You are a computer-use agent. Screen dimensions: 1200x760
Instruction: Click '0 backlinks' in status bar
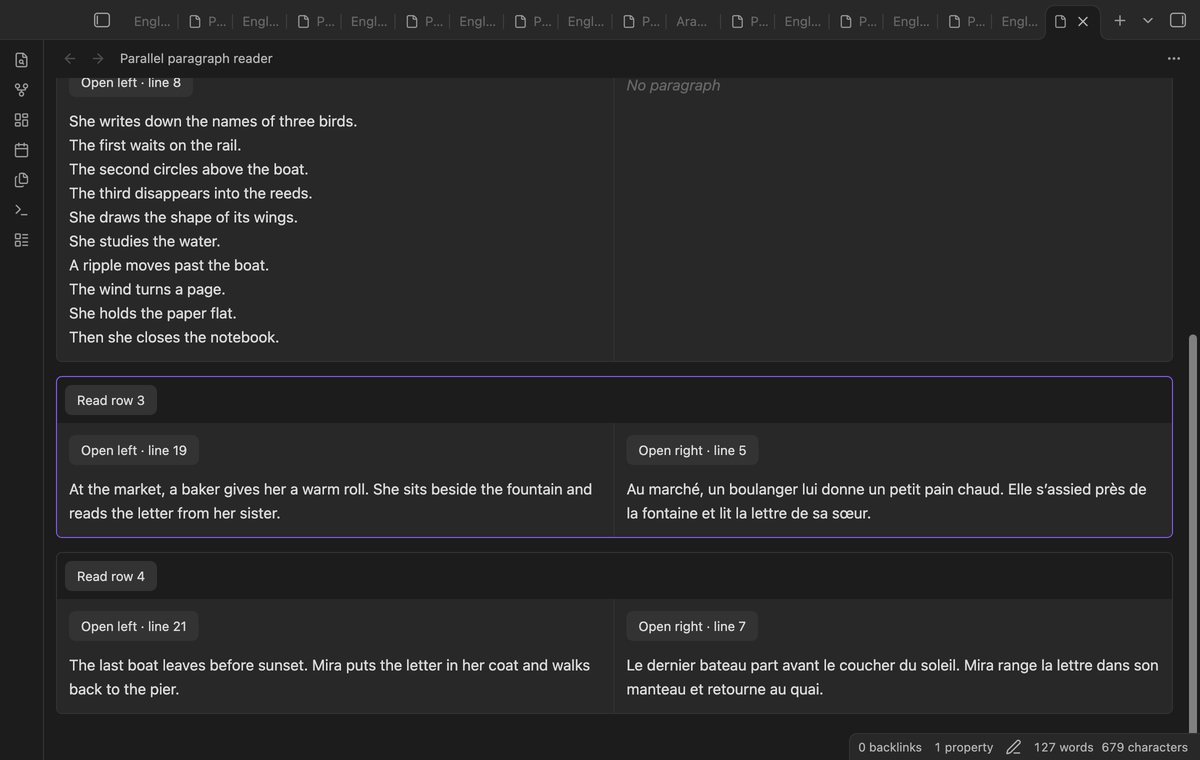(890, 747)
